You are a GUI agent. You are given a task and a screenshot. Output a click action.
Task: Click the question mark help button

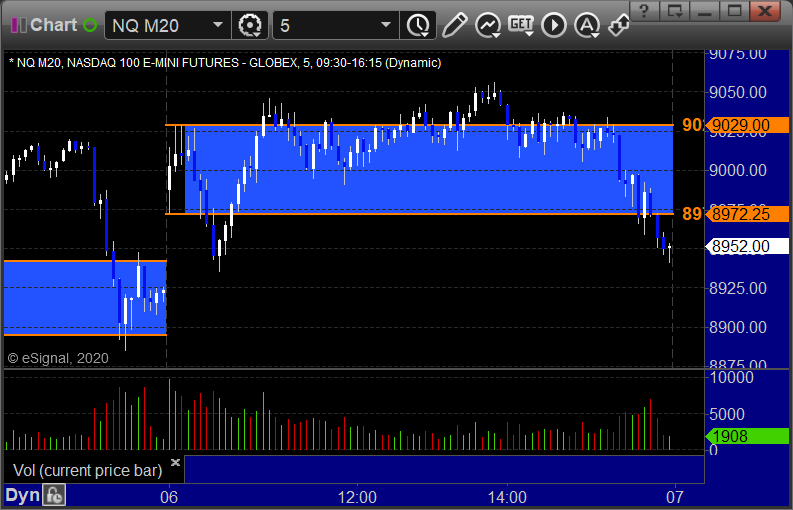pyautogui.click(x=644, y=11)
